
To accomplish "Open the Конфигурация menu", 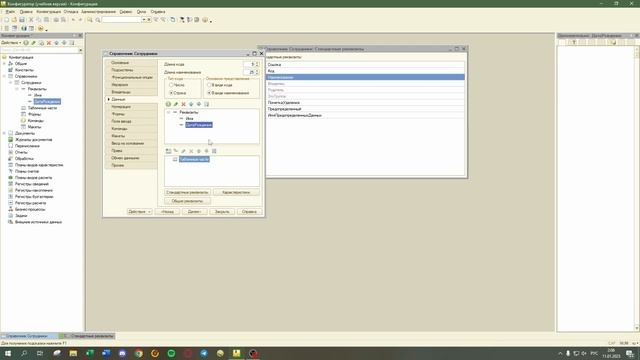I will coord(49,12).
